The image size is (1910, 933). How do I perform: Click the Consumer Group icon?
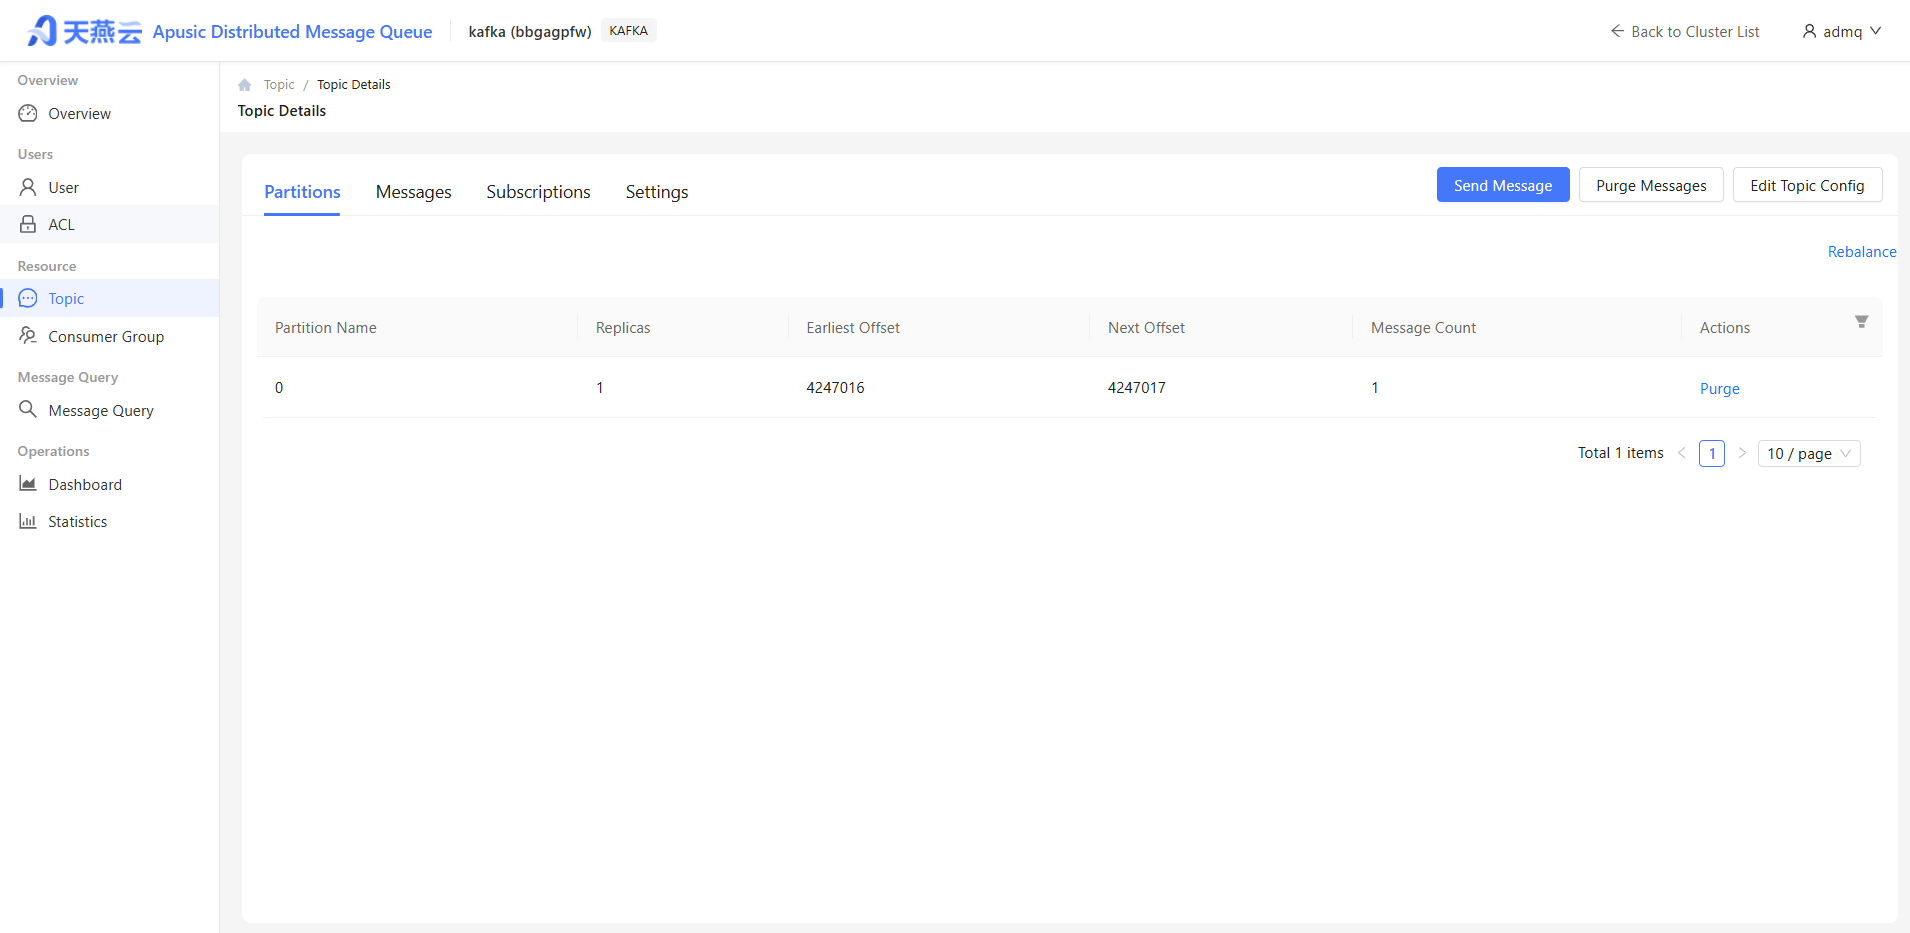click(28, 336)
